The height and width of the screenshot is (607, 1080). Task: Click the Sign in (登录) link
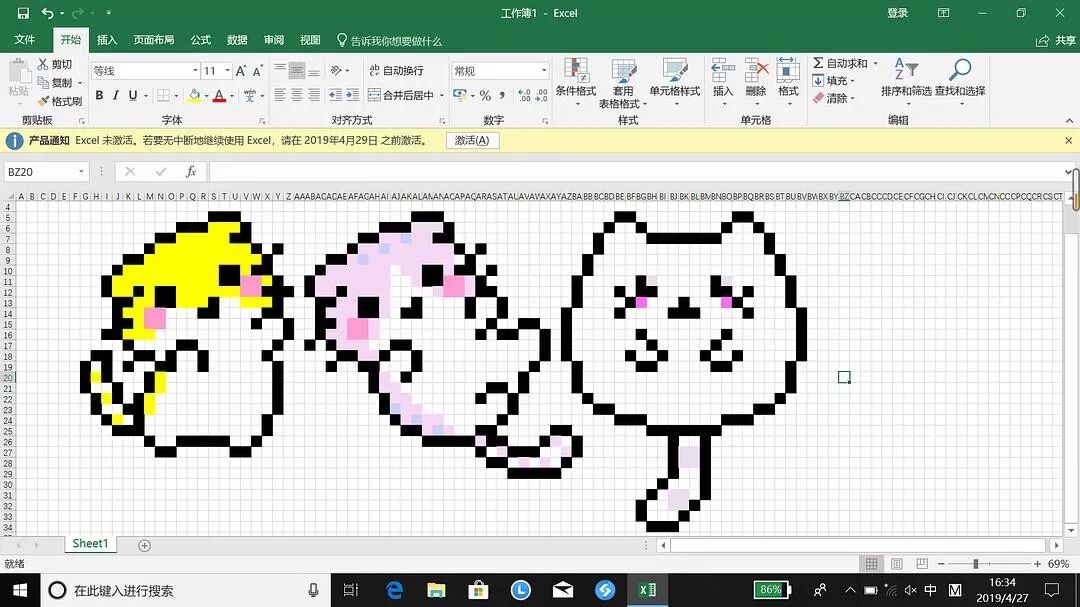click(897, 12)
